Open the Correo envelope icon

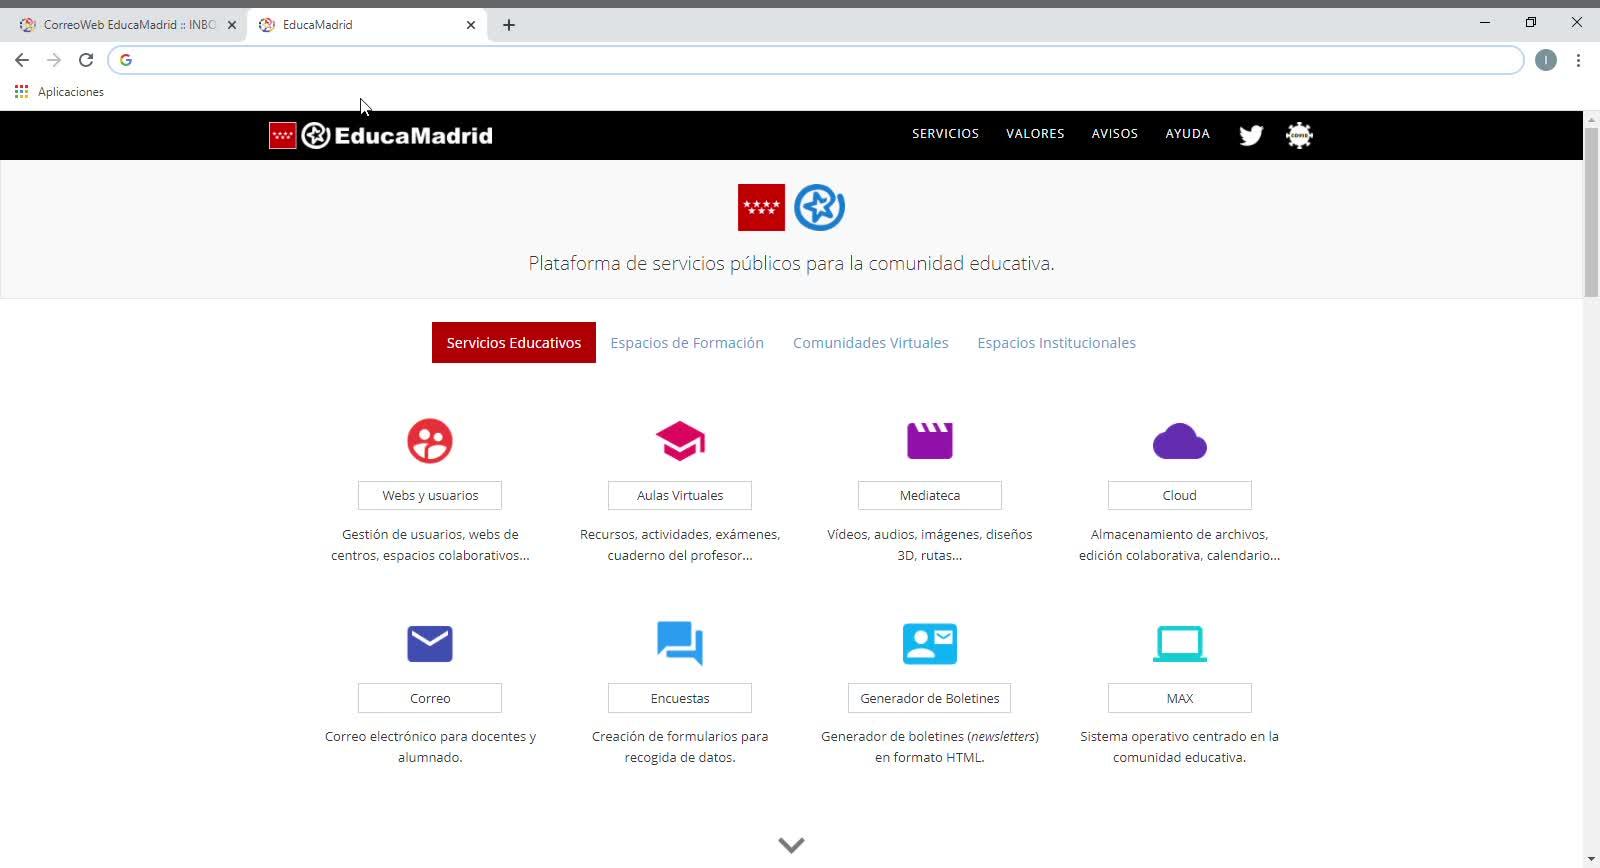point(430,643)
